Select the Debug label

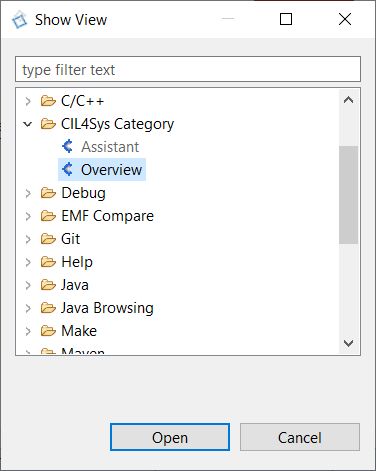click(x=83, y=193)
